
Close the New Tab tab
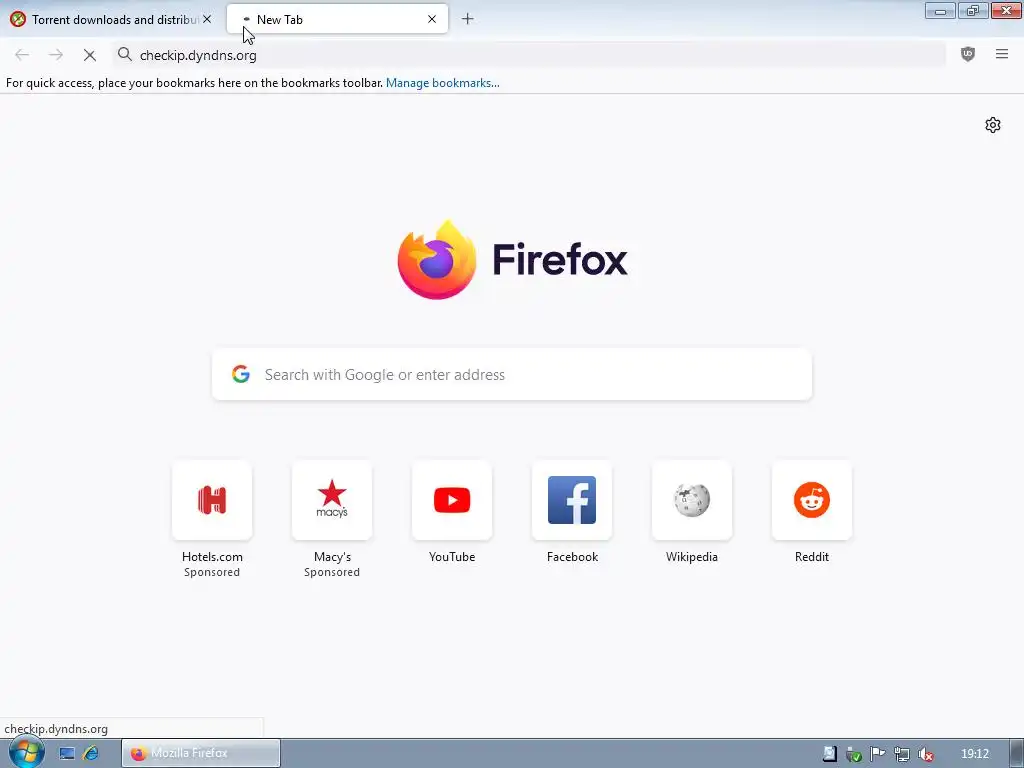click(x=432, y=20)
